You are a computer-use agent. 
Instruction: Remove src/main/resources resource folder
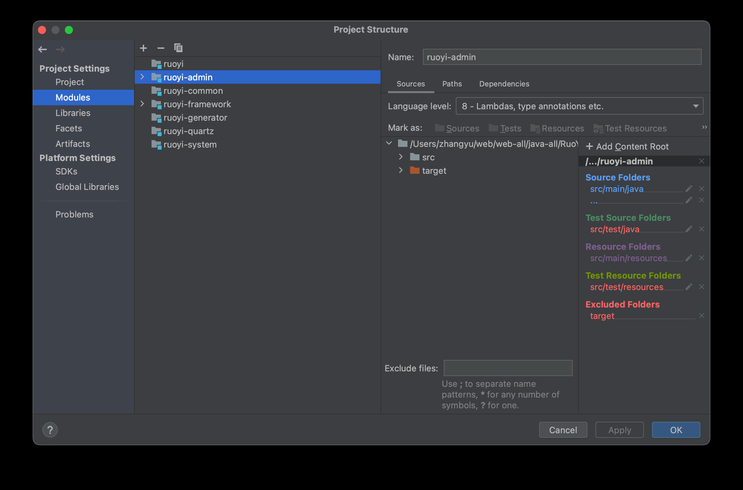pos(701,258)
